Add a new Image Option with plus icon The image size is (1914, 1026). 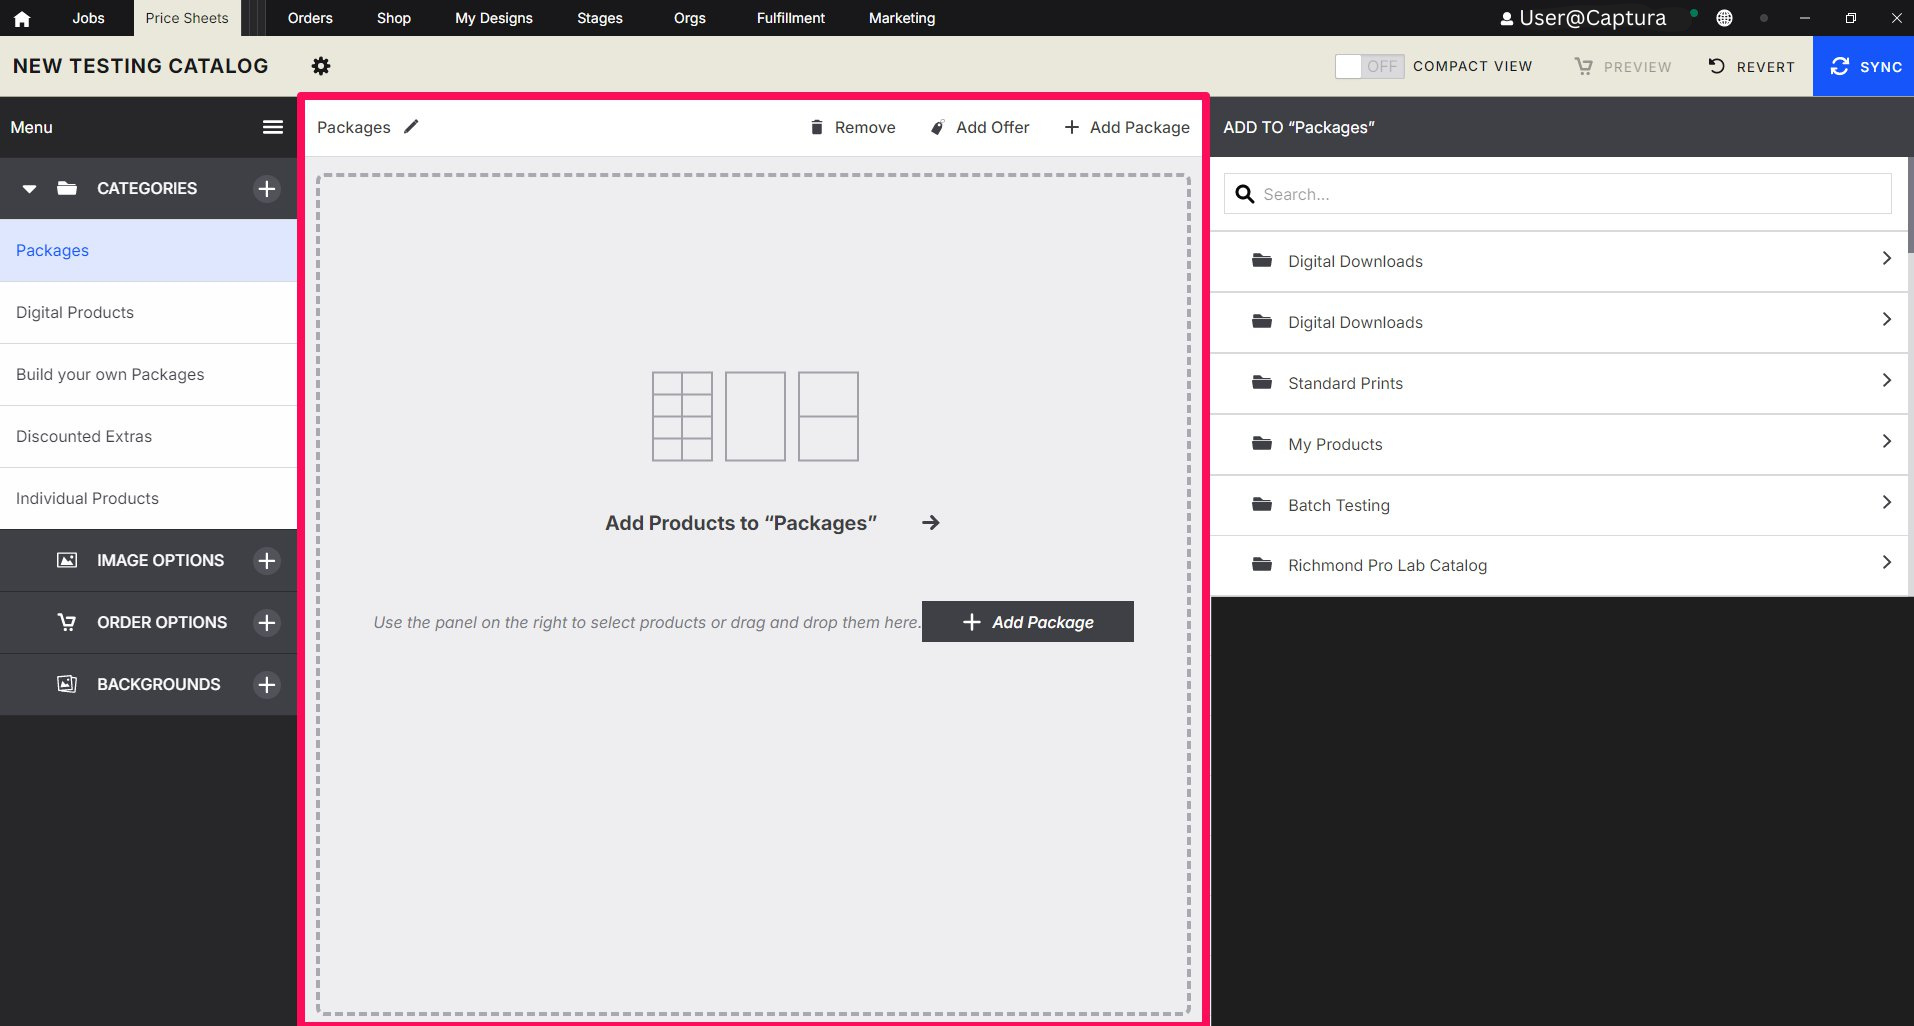click(x=267, y=561)
